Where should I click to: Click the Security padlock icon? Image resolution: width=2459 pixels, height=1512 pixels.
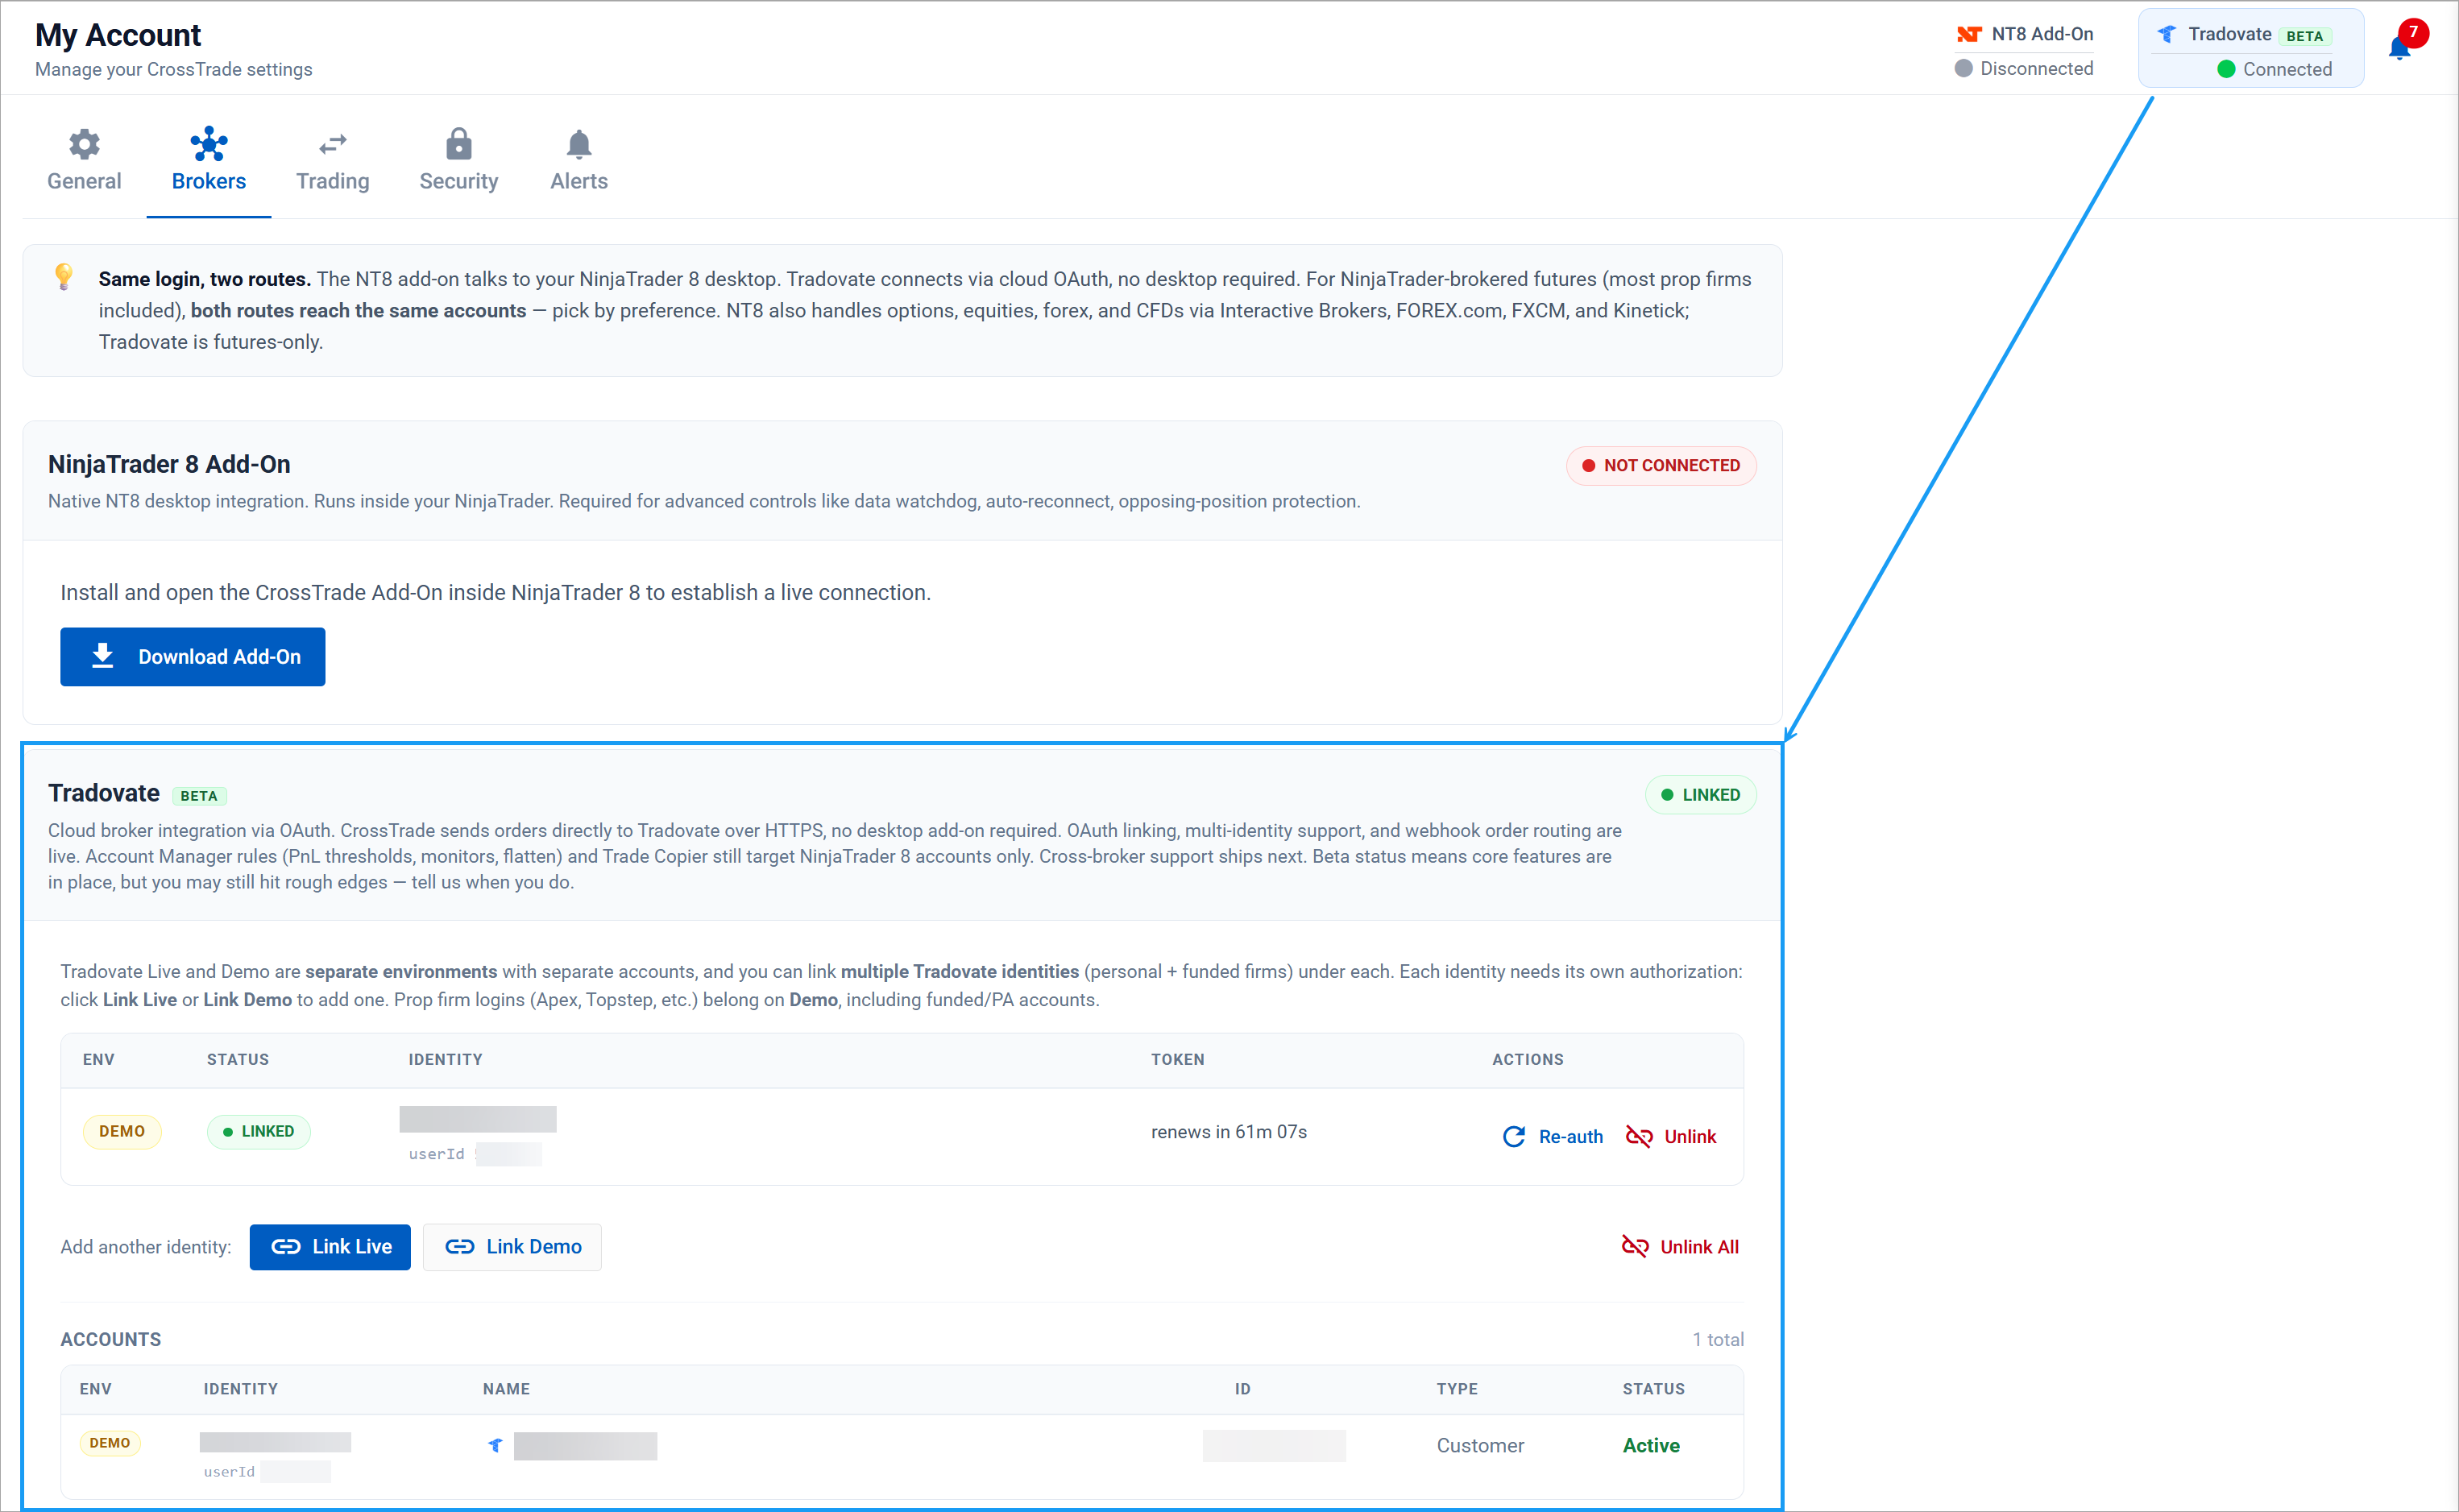click(x=459, y=144)
